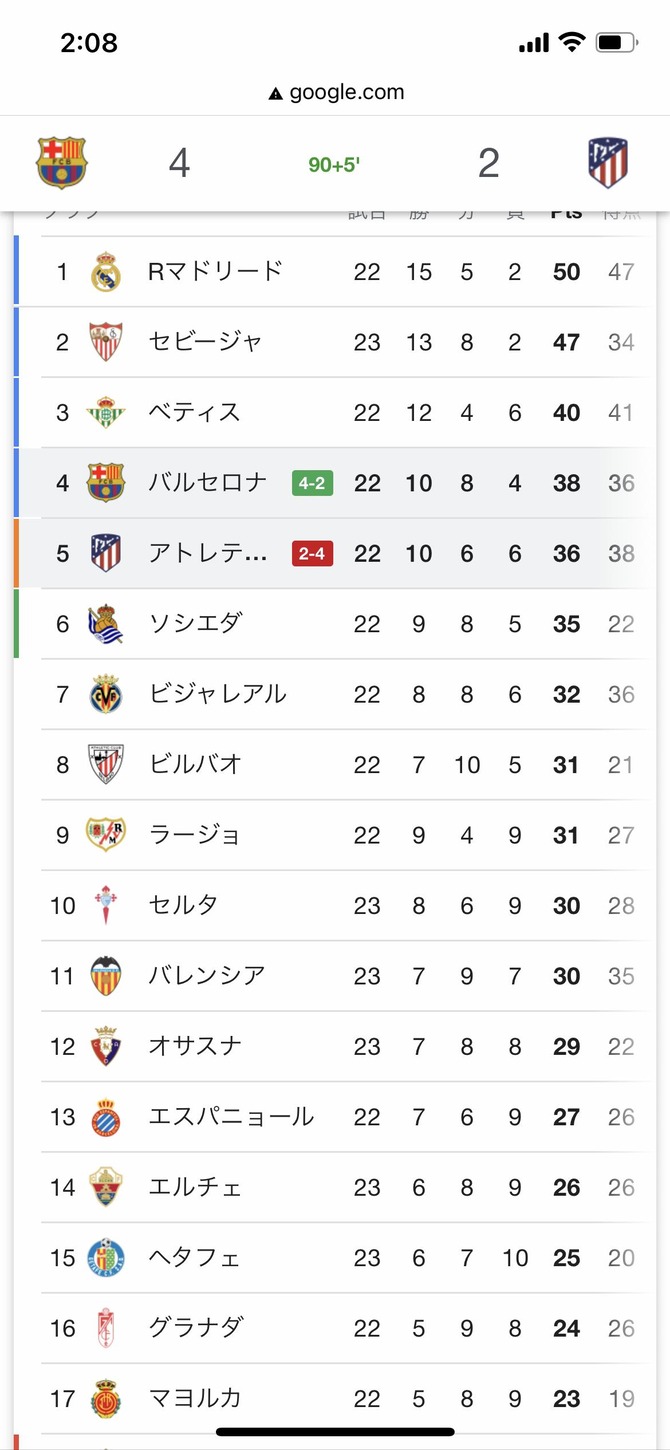The image size is (670, 1450).
Task: Click the Athletic Bilbao crest icon
Action: click(106, 765)
